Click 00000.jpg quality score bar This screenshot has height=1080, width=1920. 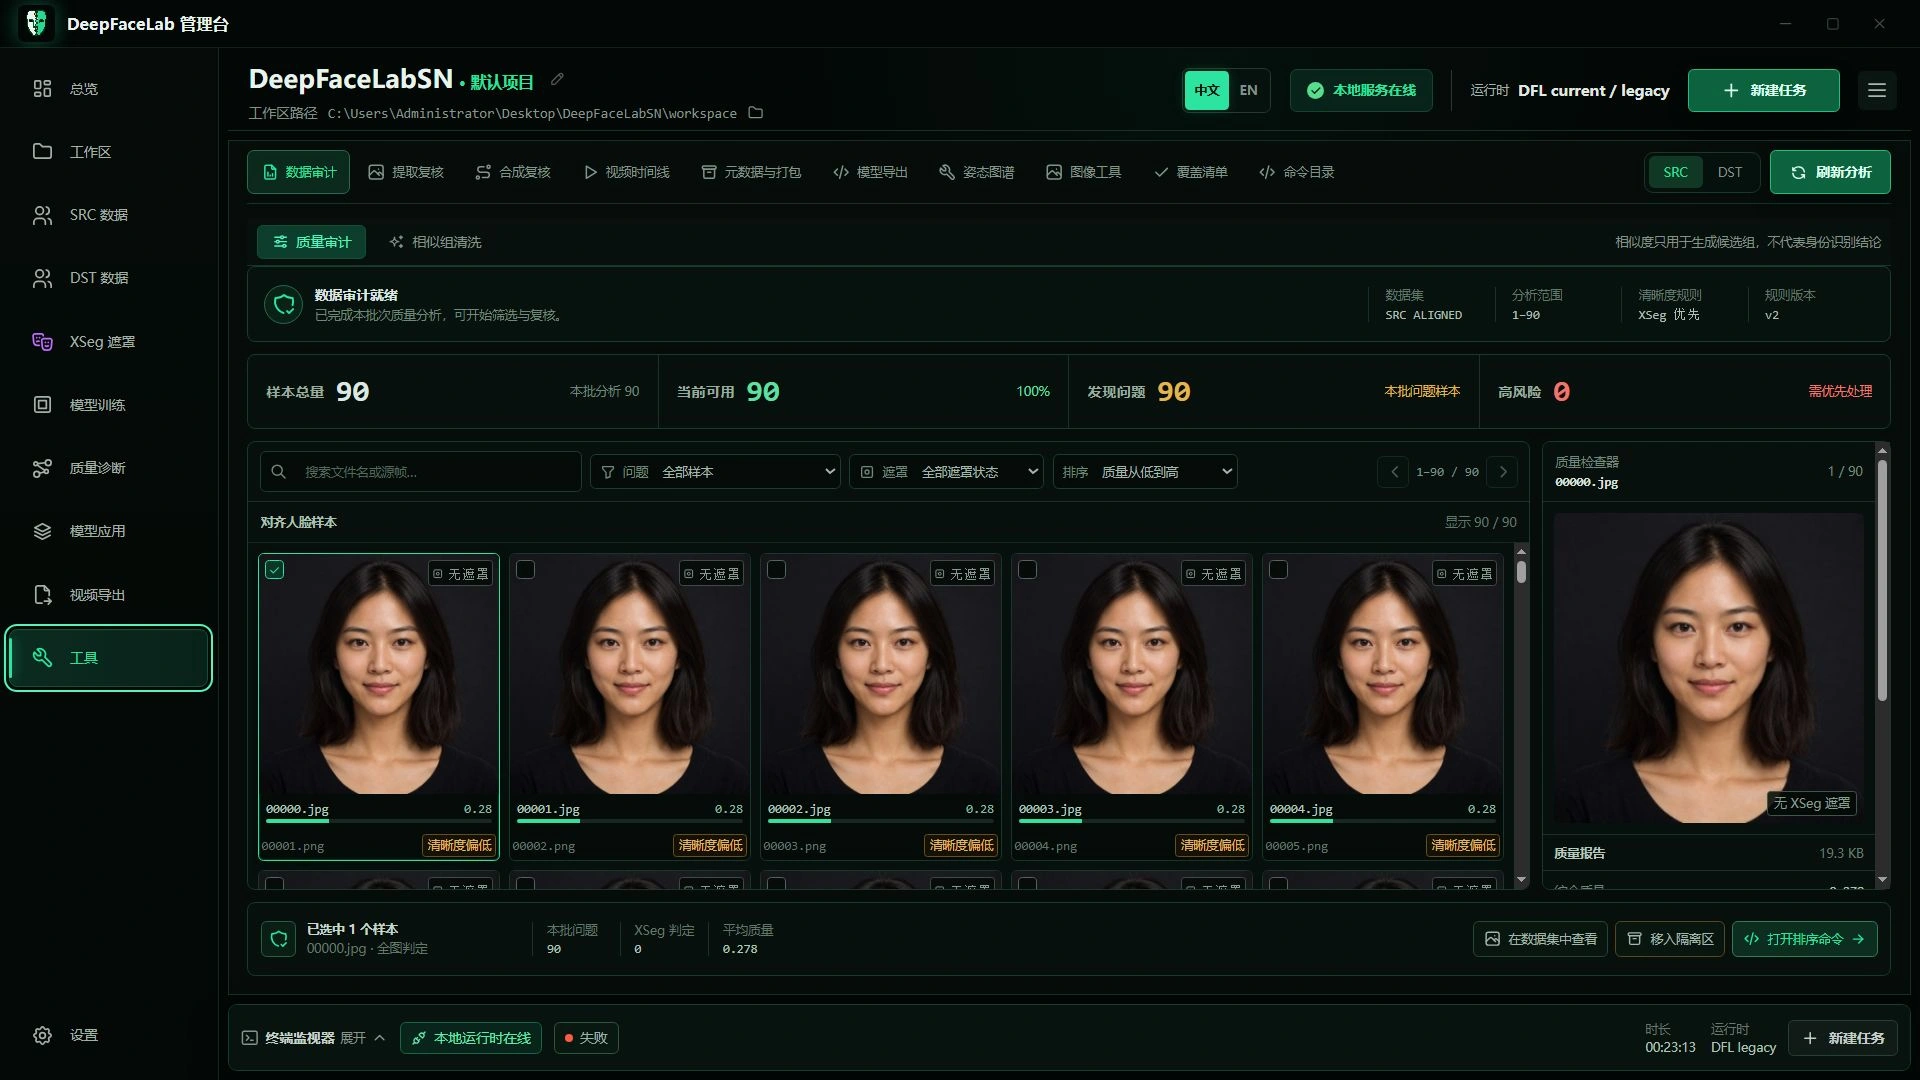tap(379, 822)
